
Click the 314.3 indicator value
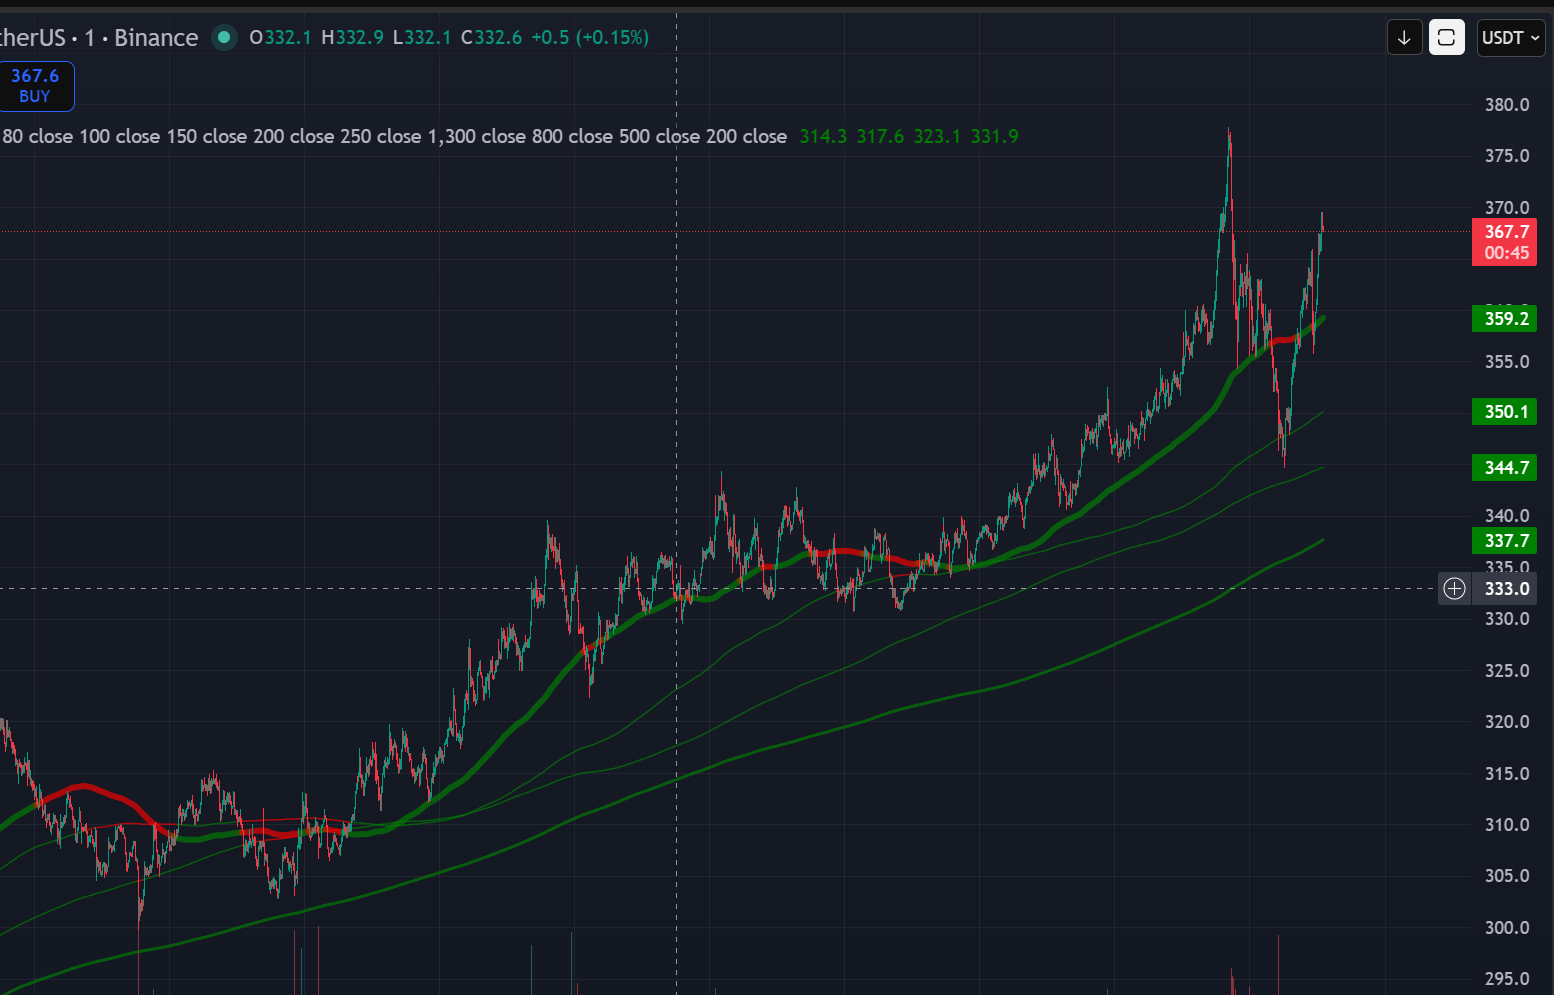[x=823, y=137]
